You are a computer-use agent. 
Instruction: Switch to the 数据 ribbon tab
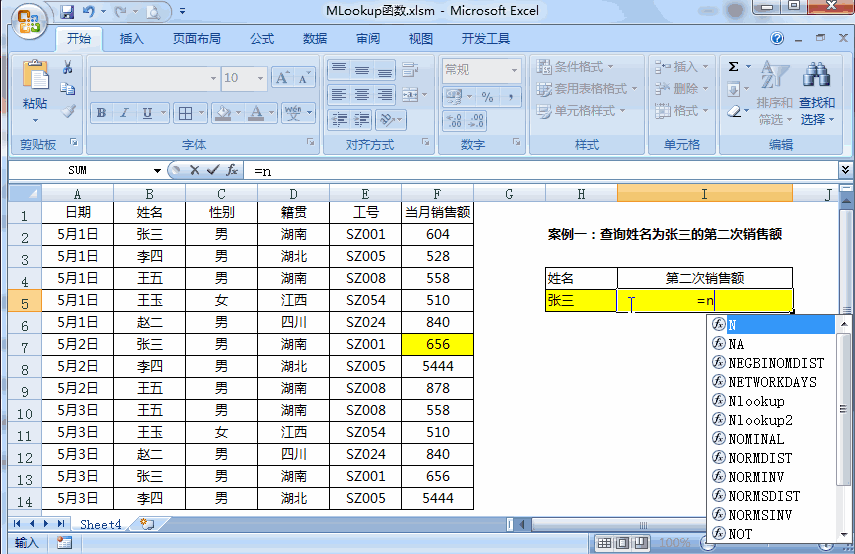click(x=315, y=38)
